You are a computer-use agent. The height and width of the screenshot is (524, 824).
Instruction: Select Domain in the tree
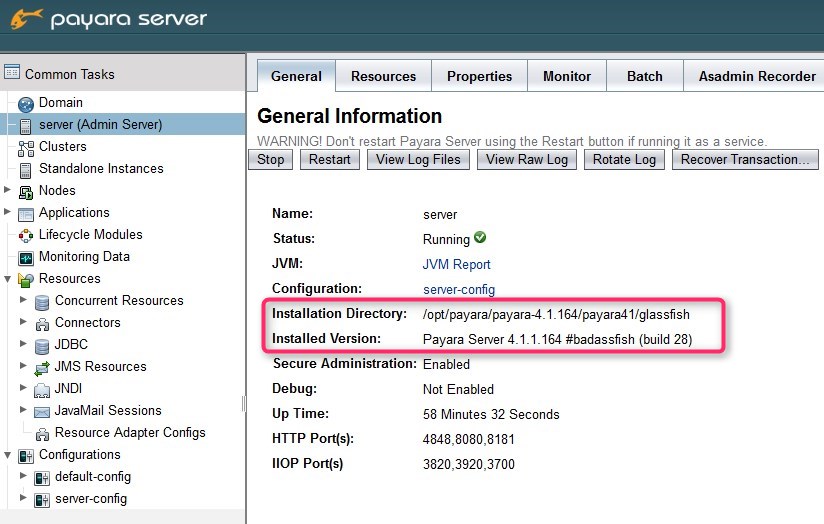click(61, 102)
